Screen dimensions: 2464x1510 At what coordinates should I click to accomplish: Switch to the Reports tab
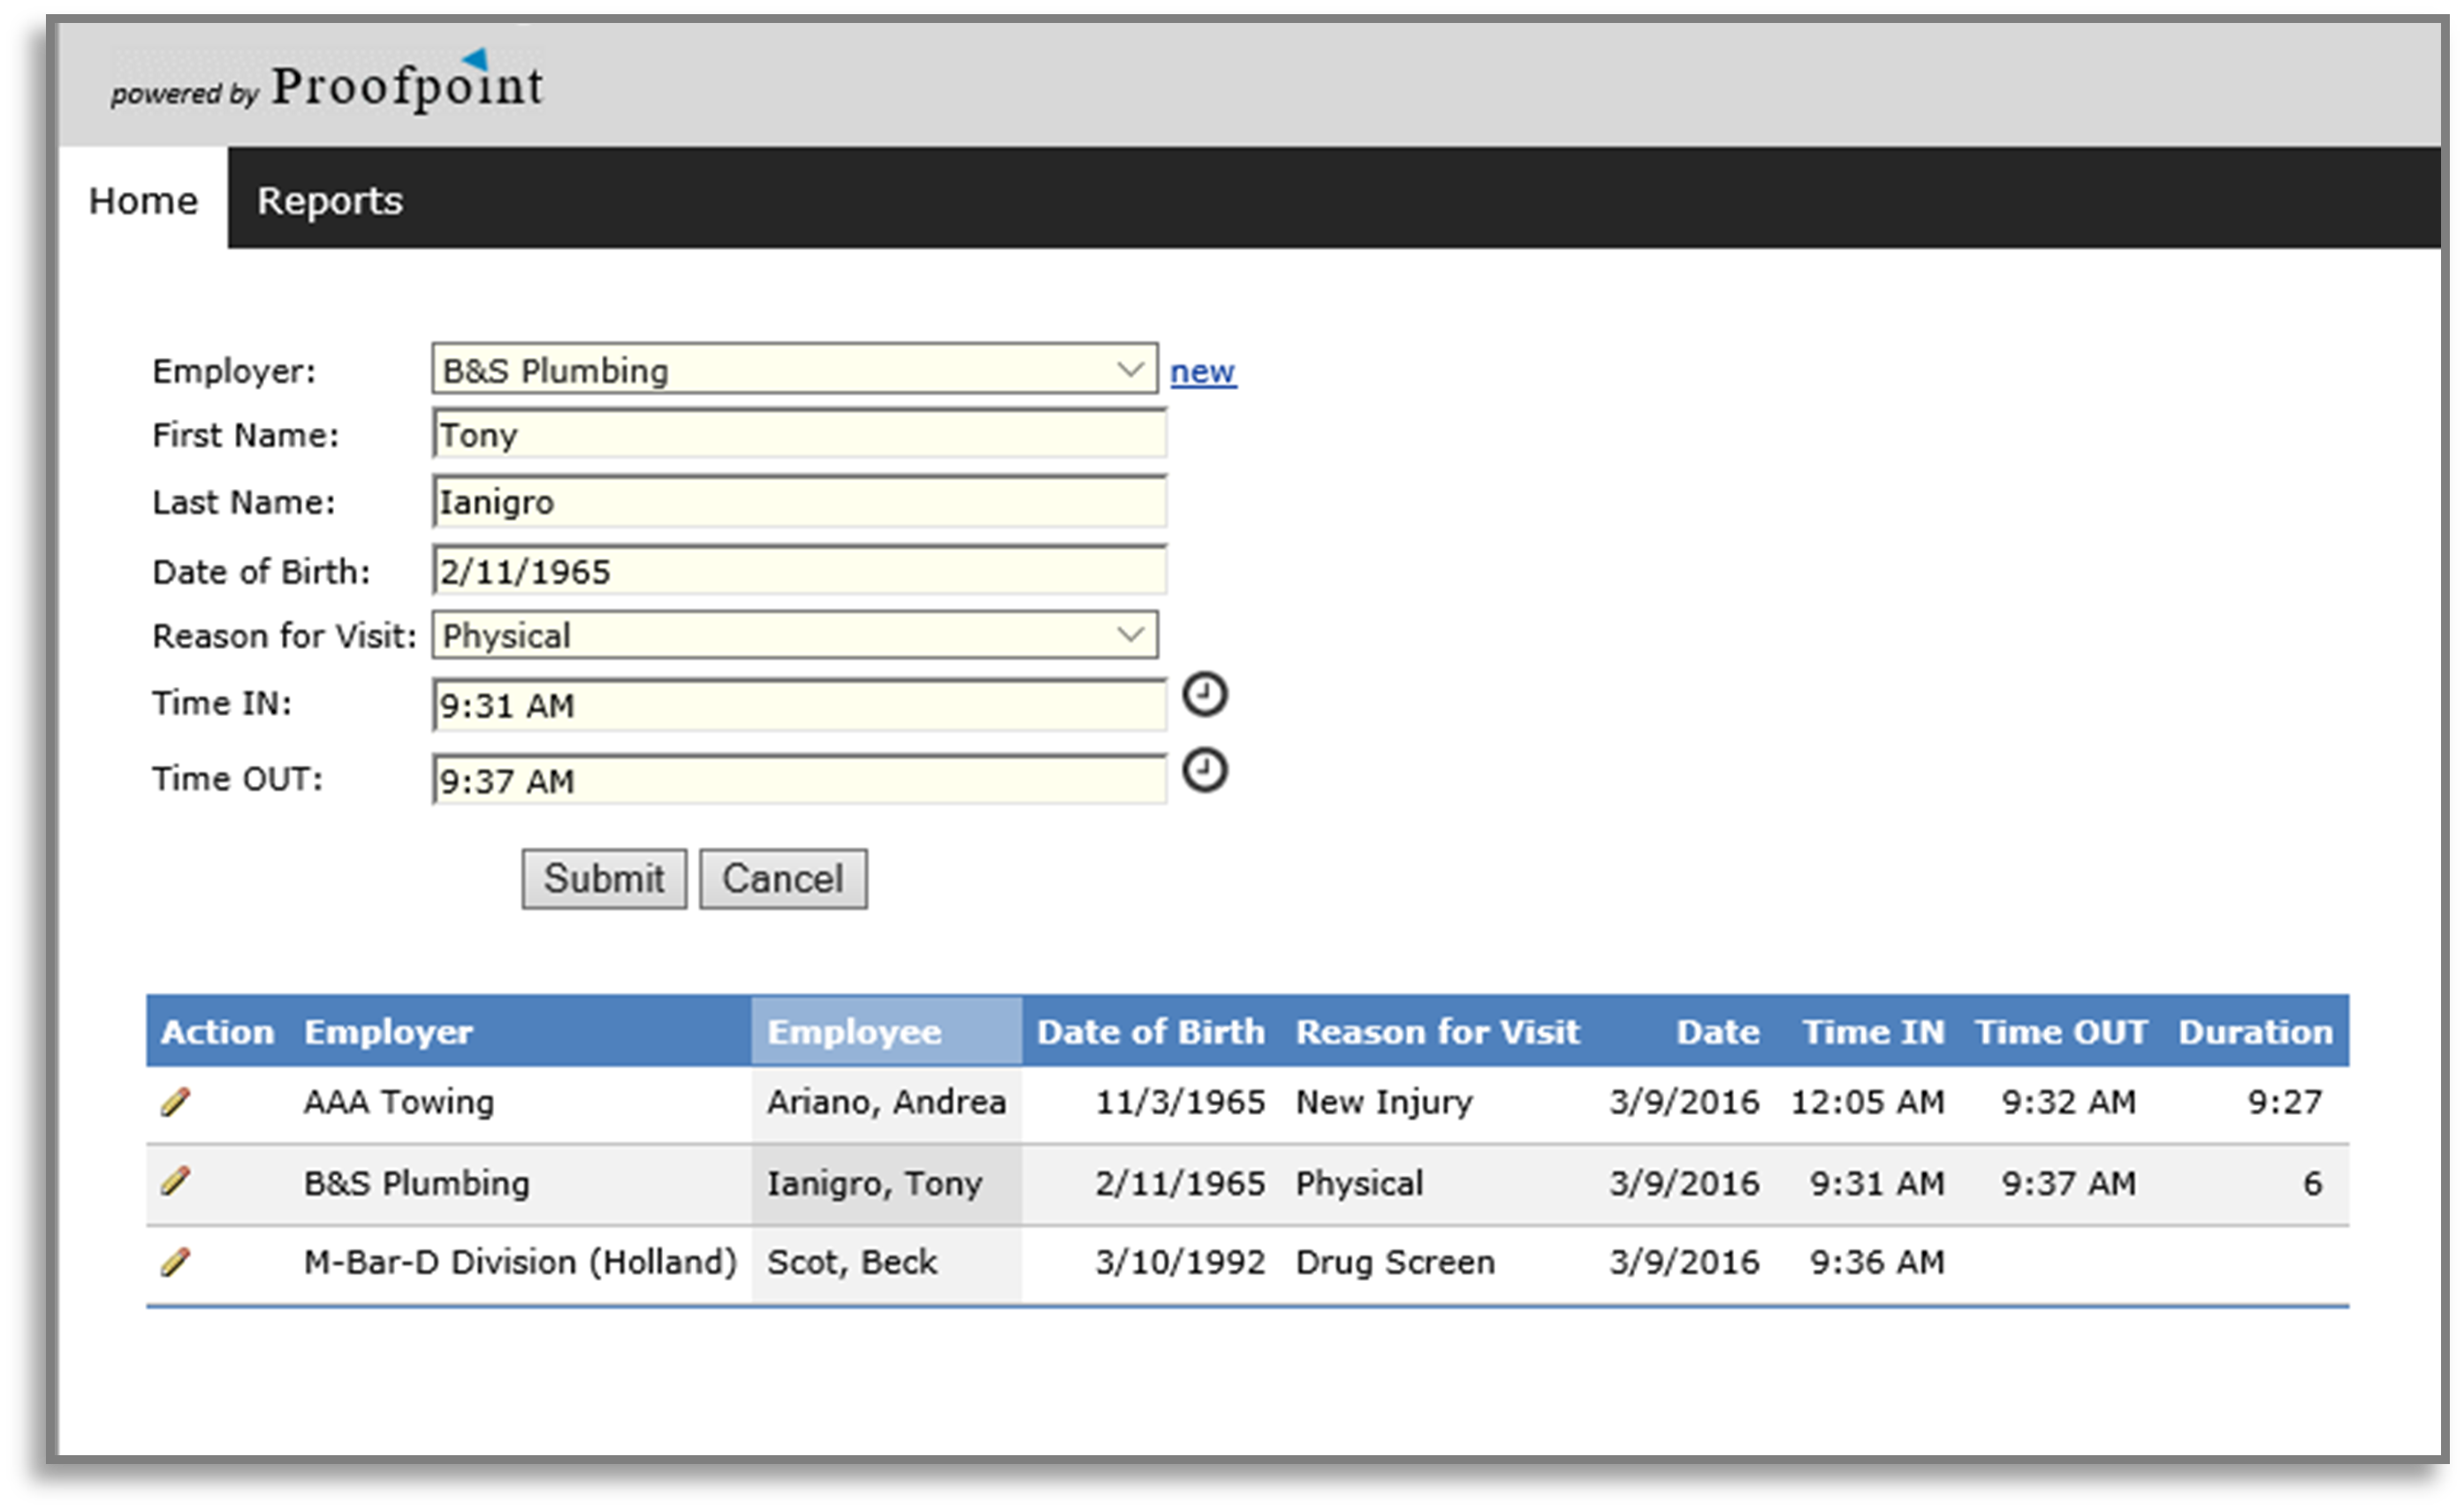330,201
